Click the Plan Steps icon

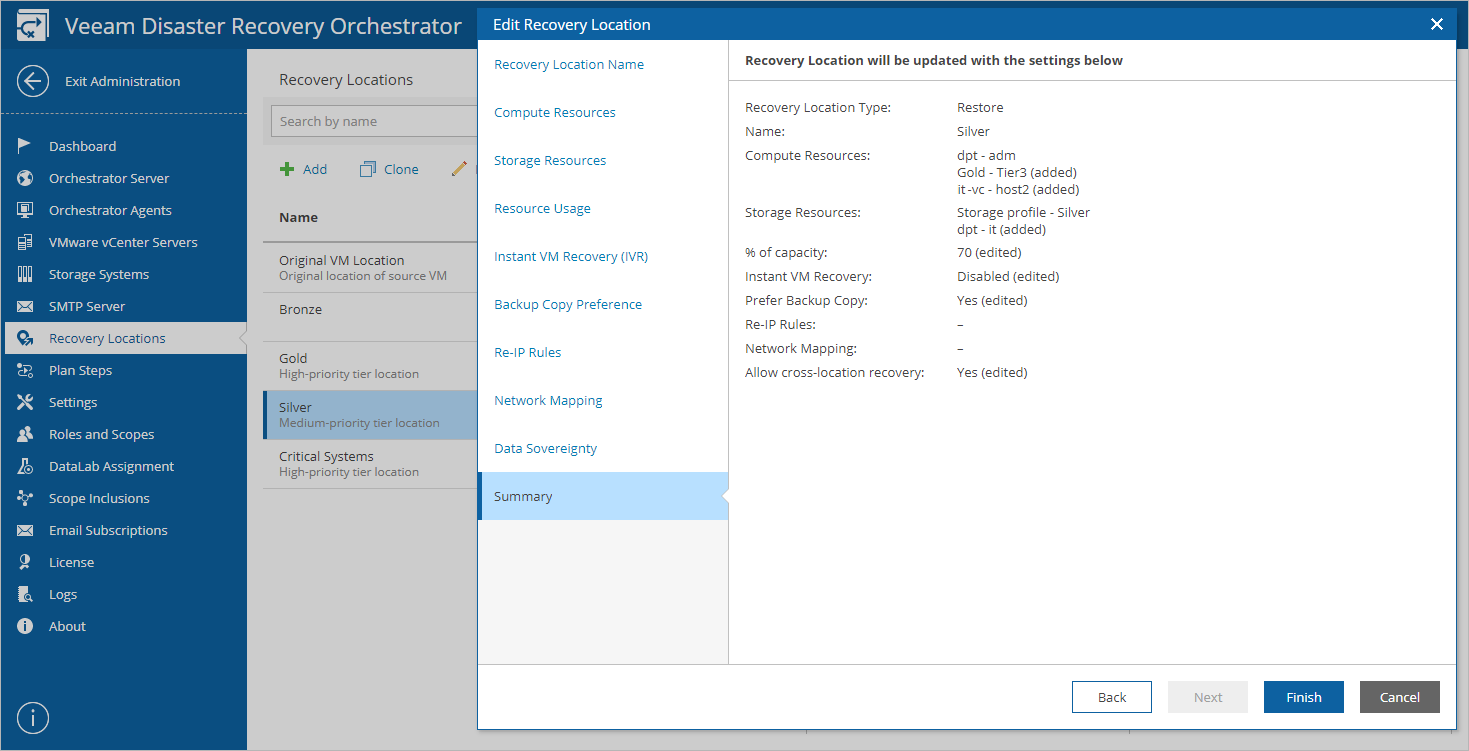click(x=26, y=370)
